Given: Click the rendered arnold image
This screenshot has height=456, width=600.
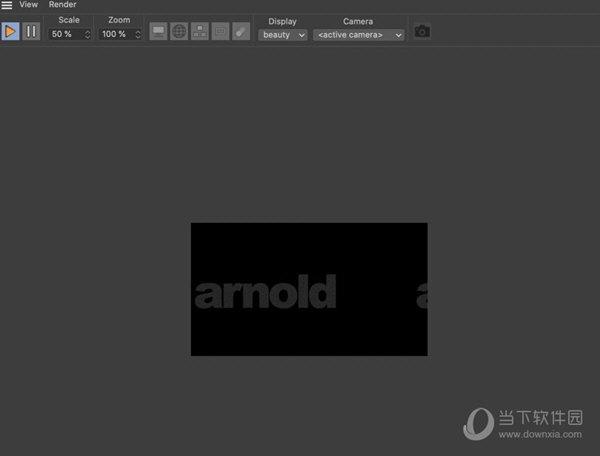Looking at the screenshot, I should click(x=309, y=289).
